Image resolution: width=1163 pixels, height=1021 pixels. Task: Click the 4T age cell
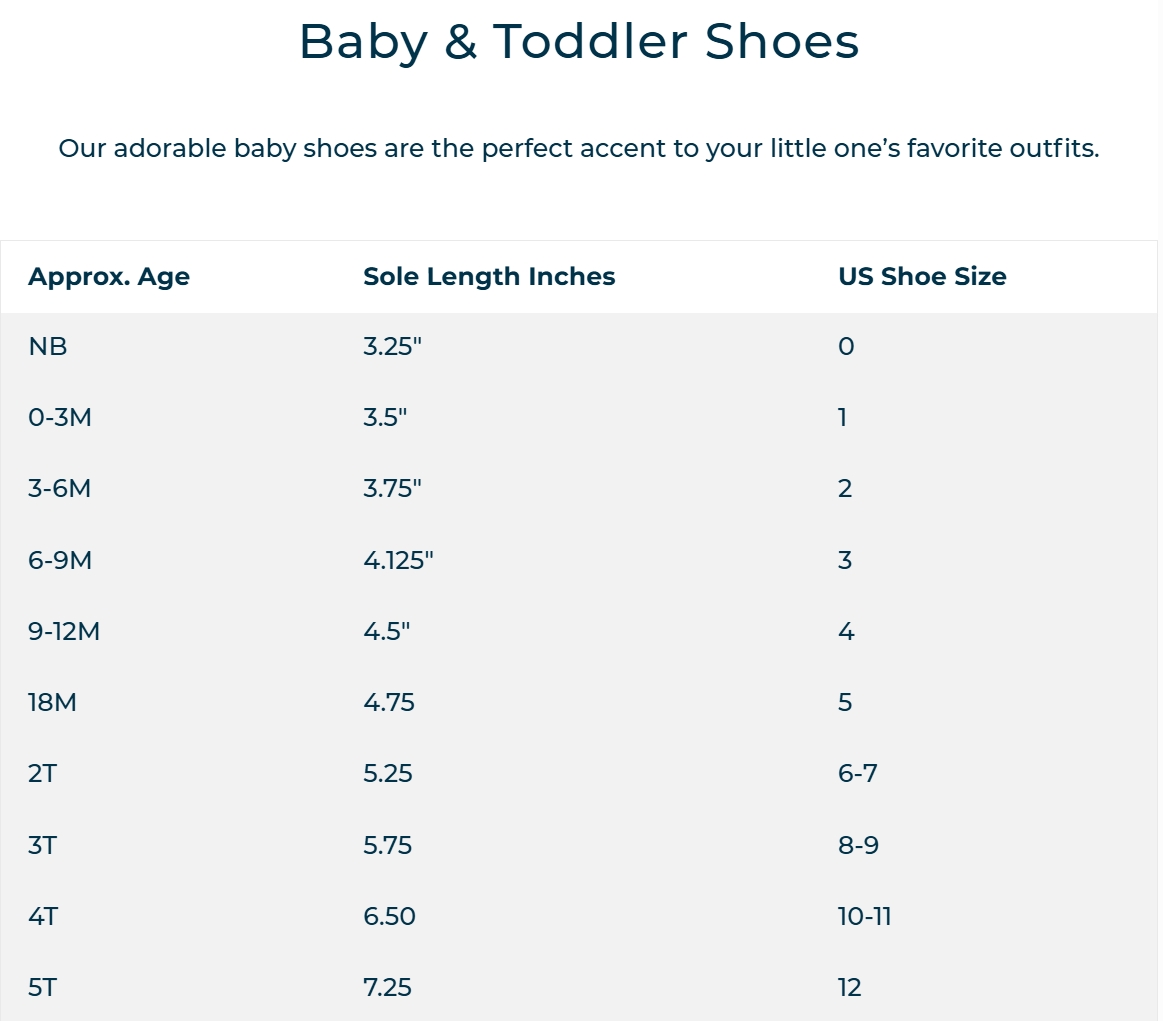(x=43, y=916)
